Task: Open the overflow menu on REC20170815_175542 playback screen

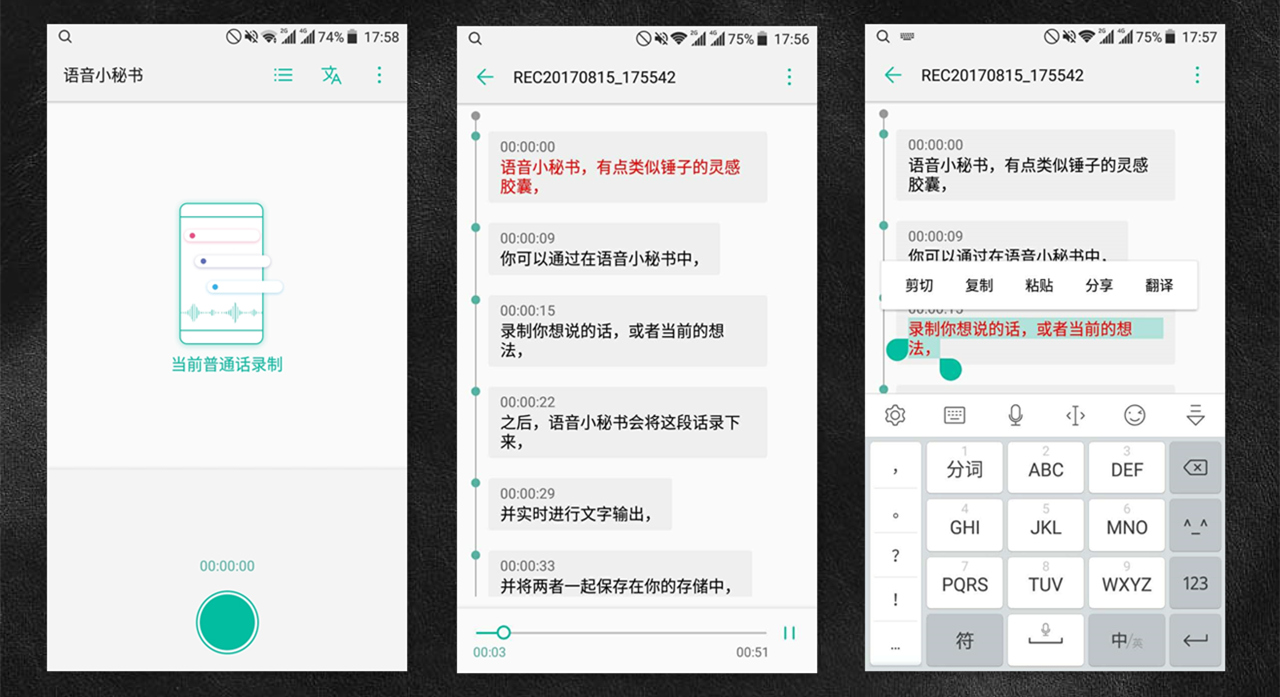Action: pos(789,76)
